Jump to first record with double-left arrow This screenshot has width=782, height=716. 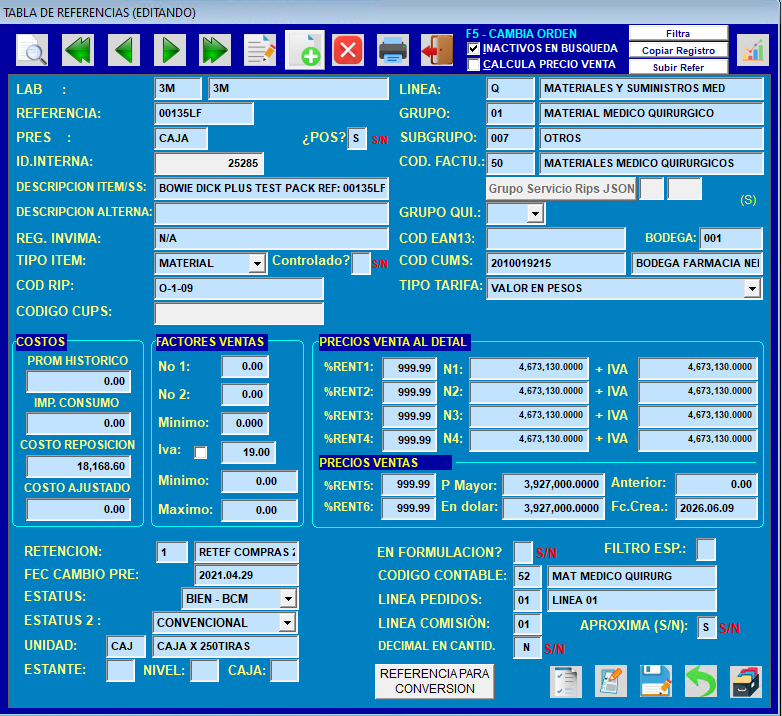click(x=78, y=50)
